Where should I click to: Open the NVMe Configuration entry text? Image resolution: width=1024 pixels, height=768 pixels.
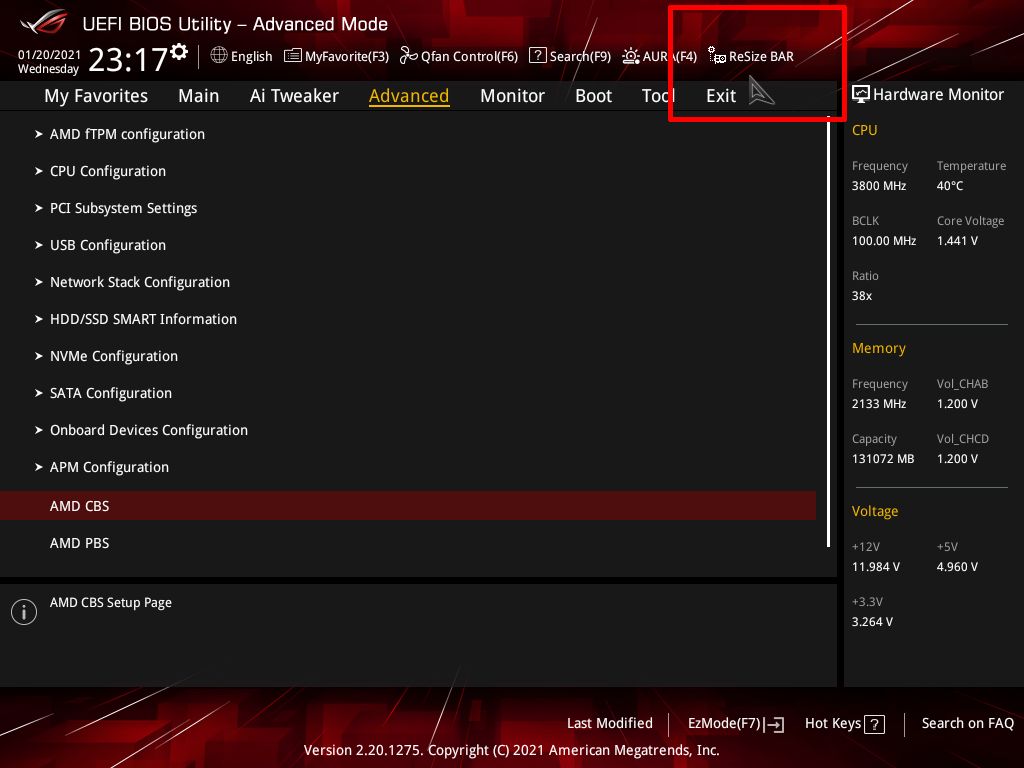pos(114,356)
